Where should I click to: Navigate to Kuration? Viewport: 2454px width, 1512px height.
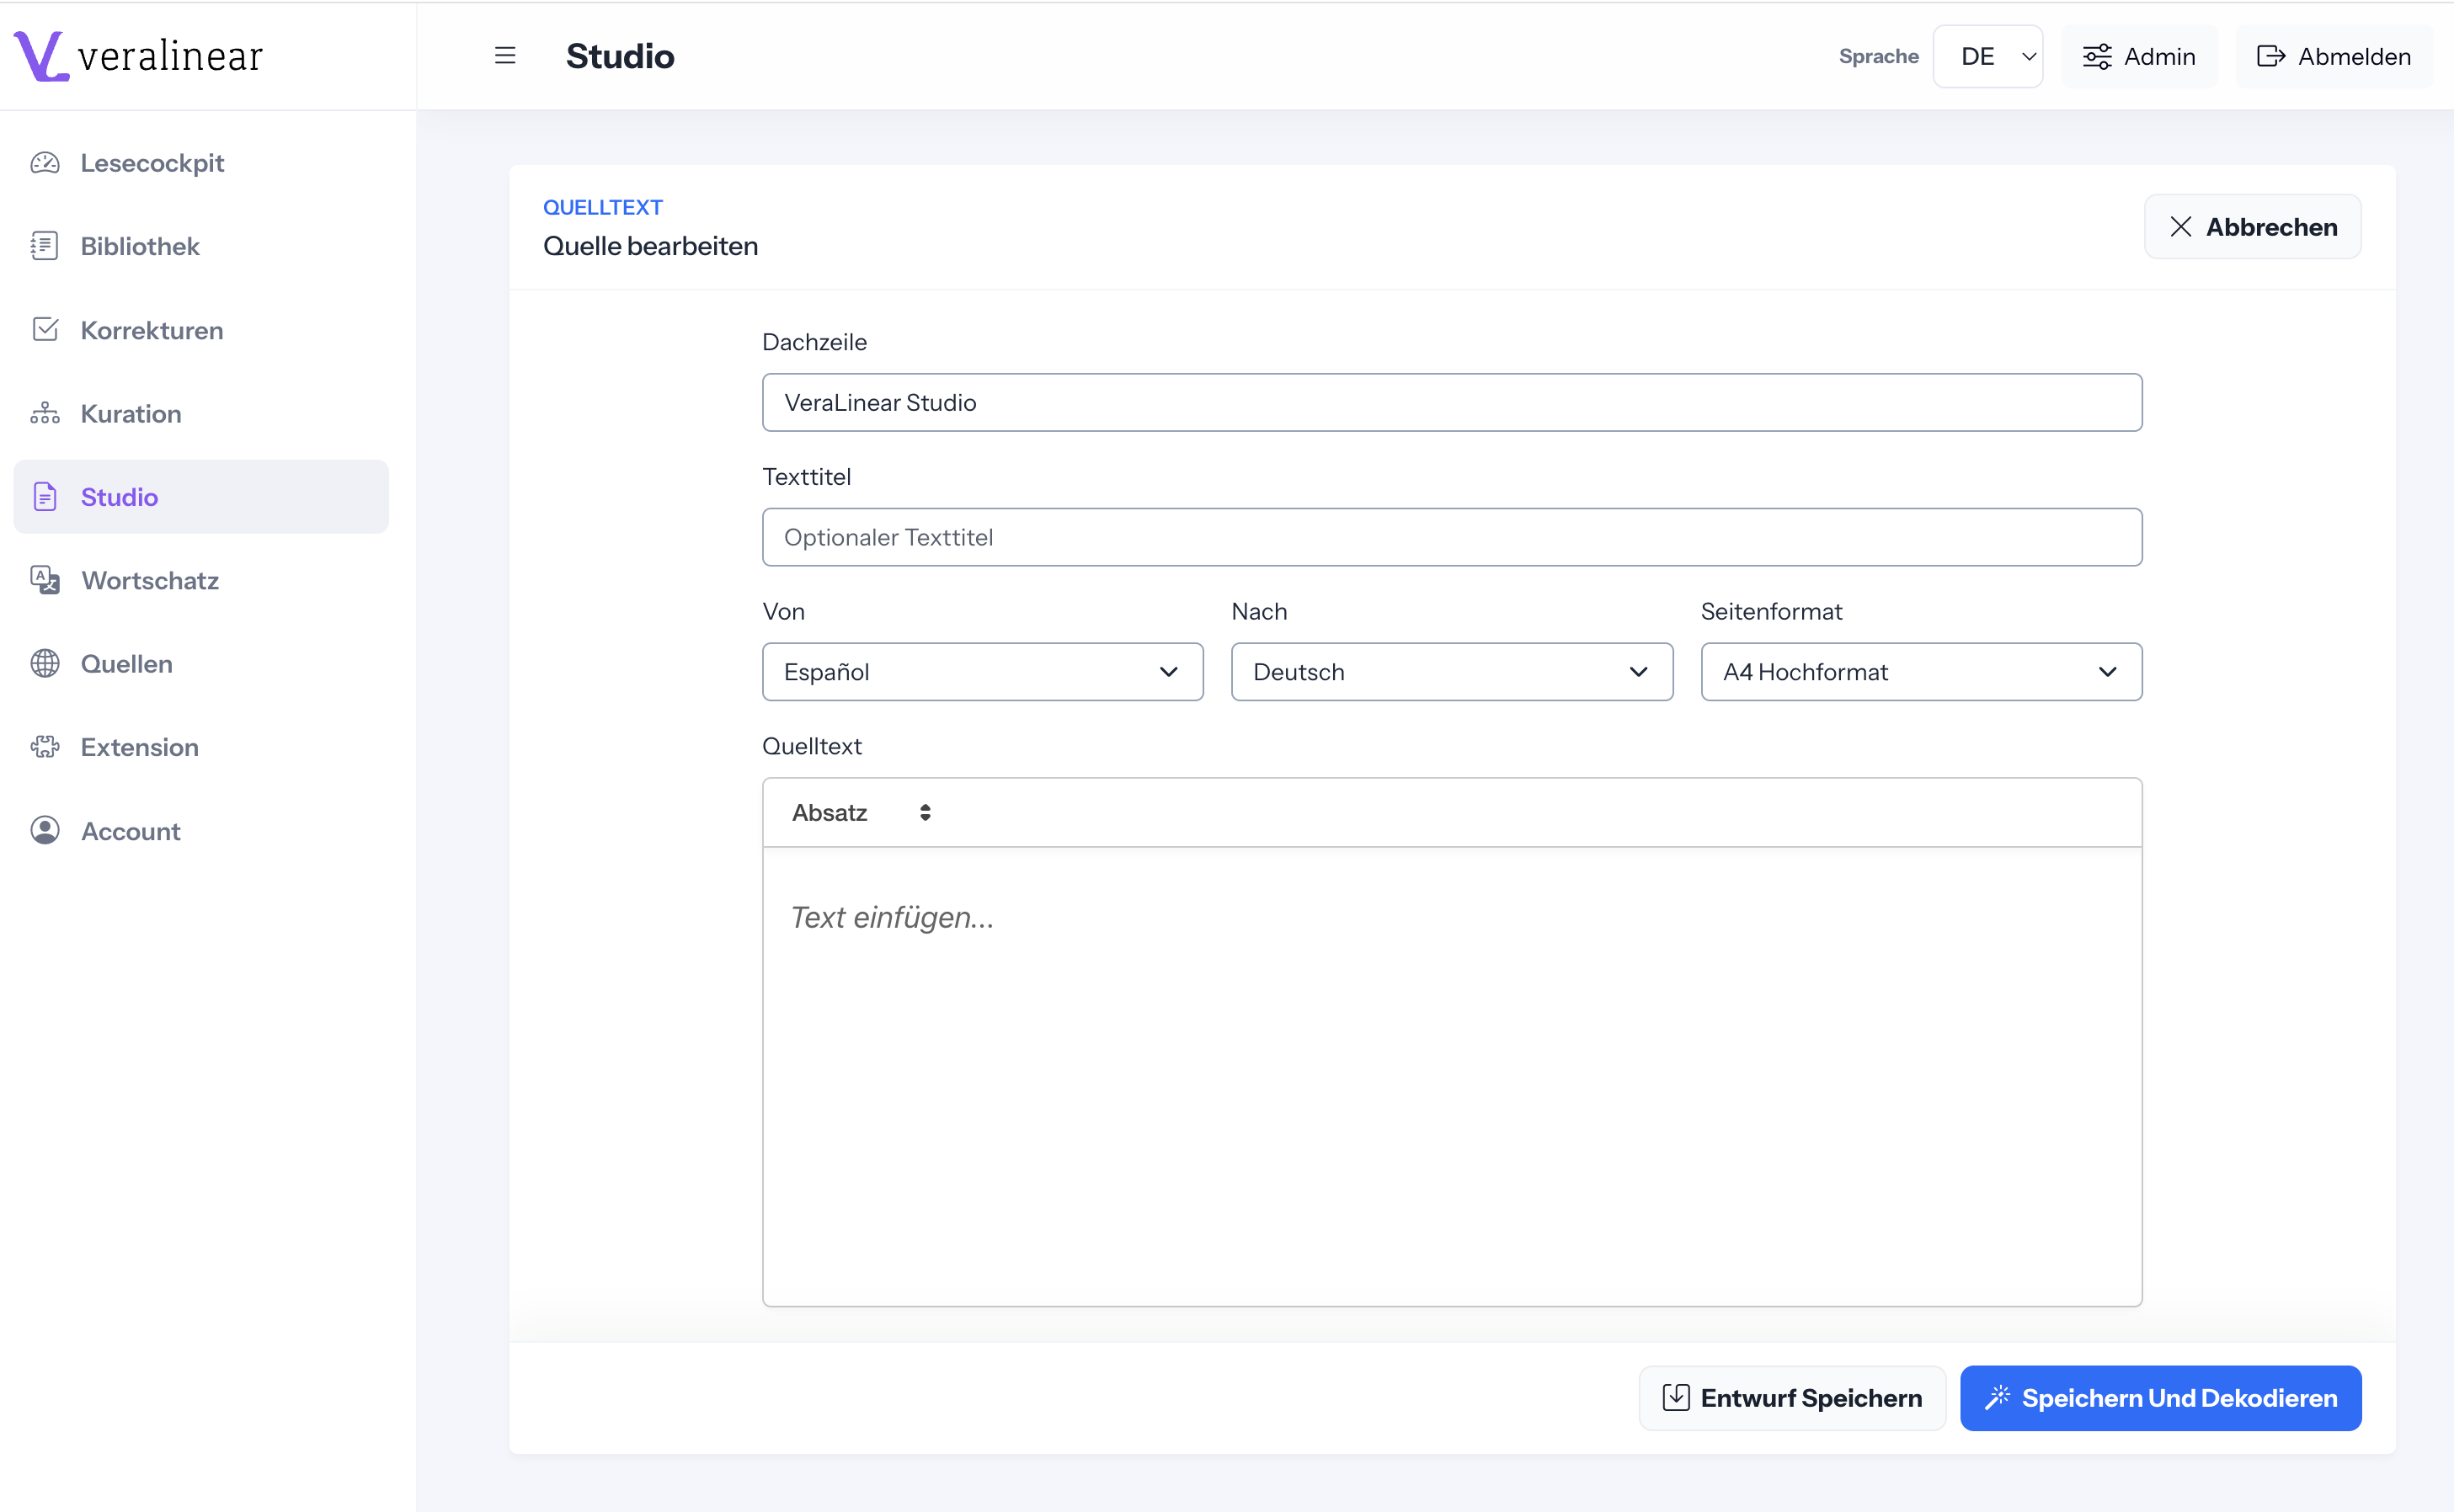point(200,413)
